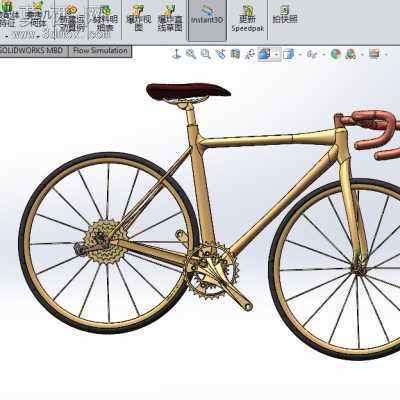Click View Settings monitor icon

click(x=374, y=54)
